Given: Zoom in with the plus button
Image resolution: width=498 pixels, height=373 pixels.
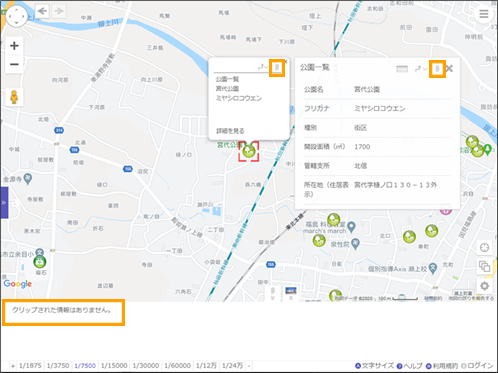Looking at the screenshot, I should pos(14,46).
